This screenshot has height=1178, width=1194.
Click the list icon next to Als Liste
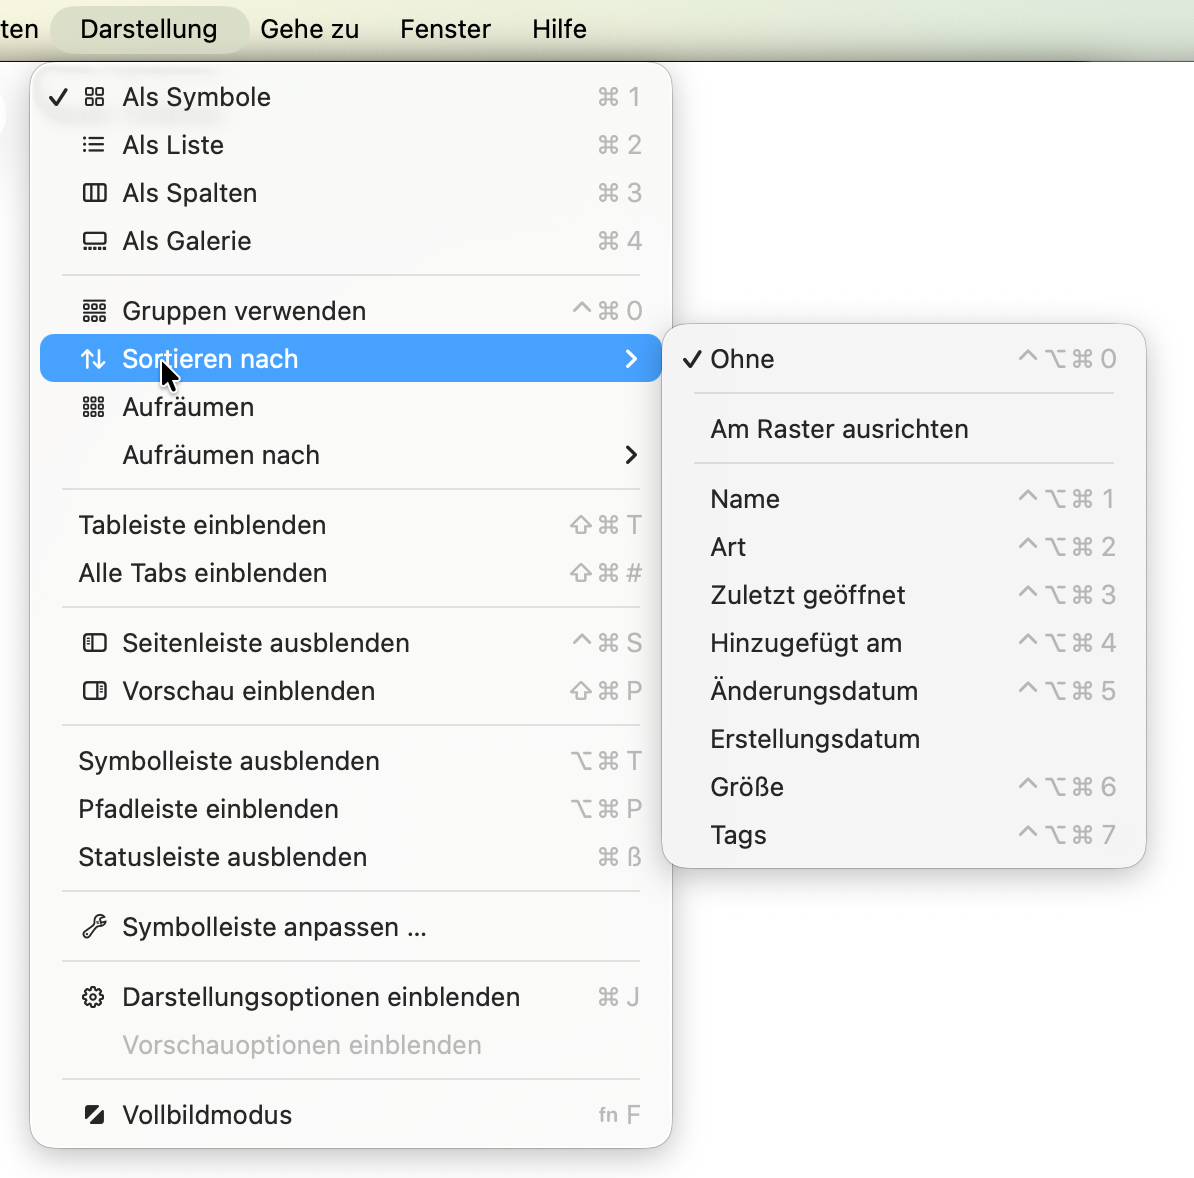click(94, 145)
